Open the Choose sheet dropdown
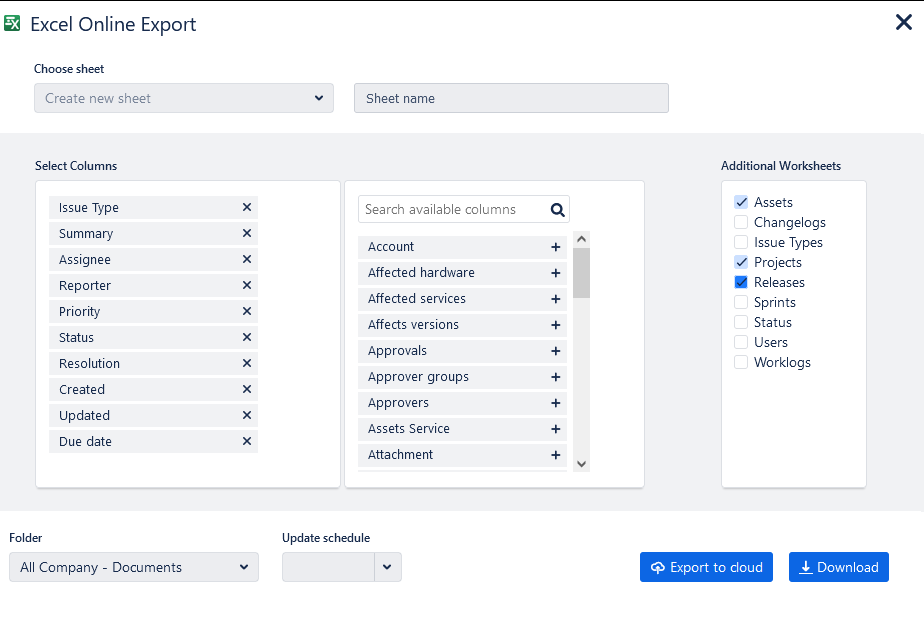Screen dimensions: 924x640 click(x=184, y=98)
